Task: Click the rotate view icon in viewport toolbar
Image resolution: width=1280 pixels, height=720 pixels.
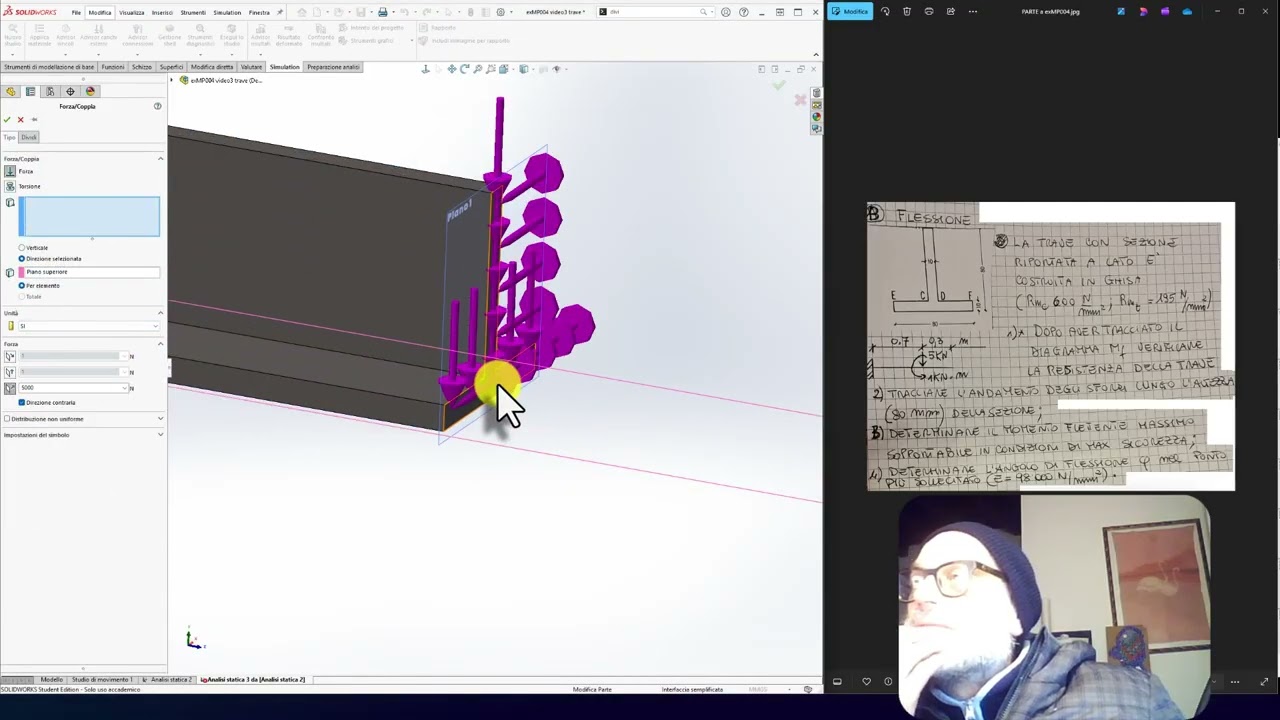Action: pyautogui.click(x=464, y=69)
